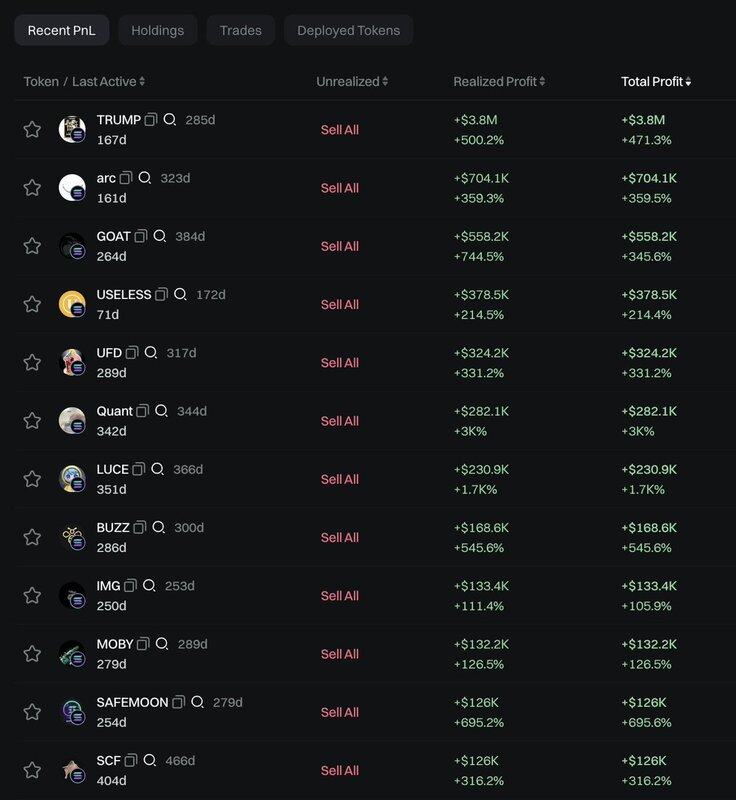Image resolution: width=736 pixels, height=800 pixels.
Task: Open the Deployed Tokens tab
Action: click(x=348, y=30)
